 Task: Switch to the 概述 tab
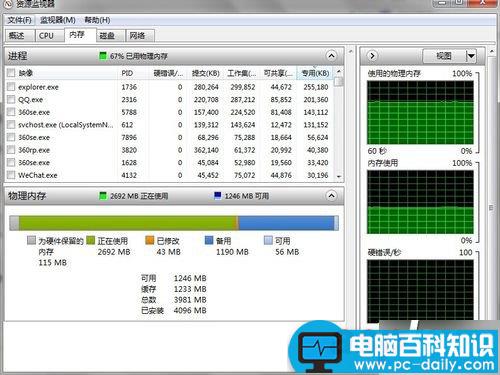pos(20,35)
